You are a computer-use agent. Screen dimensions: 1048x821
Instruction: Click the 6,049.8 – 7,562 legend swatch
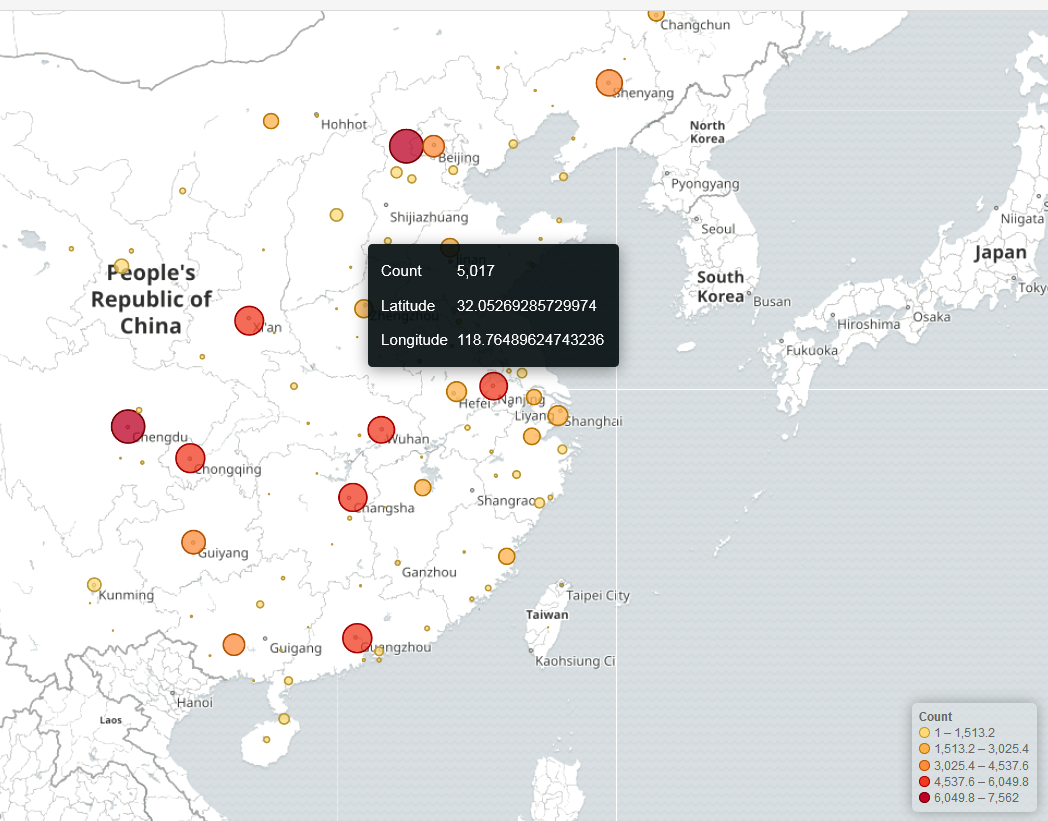pyautogui.click(x=925, y=797)
